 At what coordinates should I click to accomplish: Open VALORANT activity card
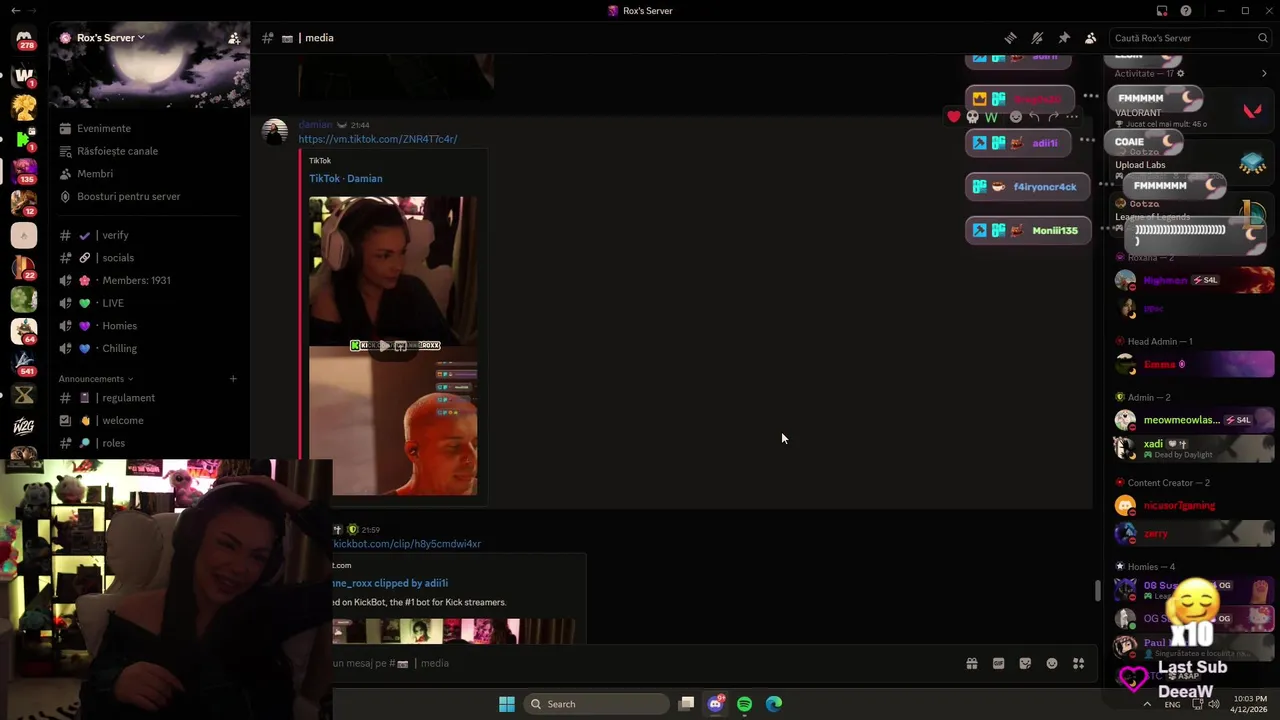pyautogui.click(x=1192, y=111)
